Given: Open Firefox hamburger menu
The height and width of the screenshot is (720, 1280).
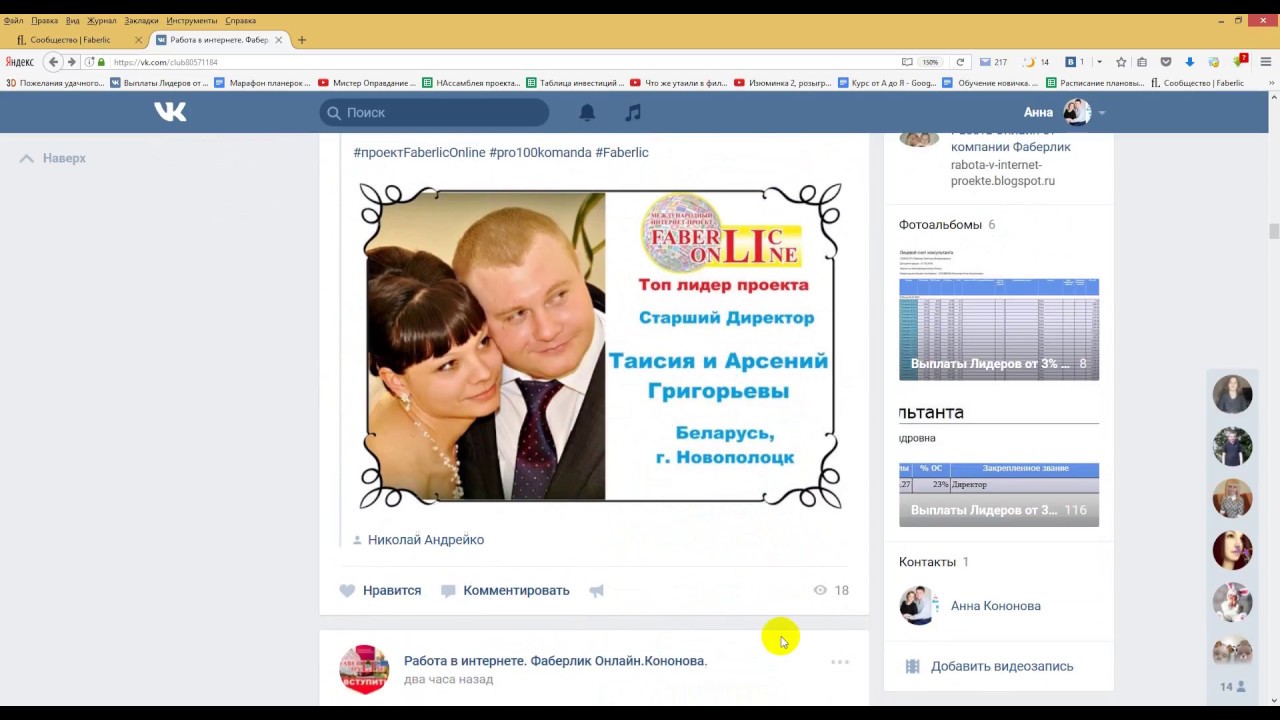Looking at the screenshot, I should [x=1265, y=62].
